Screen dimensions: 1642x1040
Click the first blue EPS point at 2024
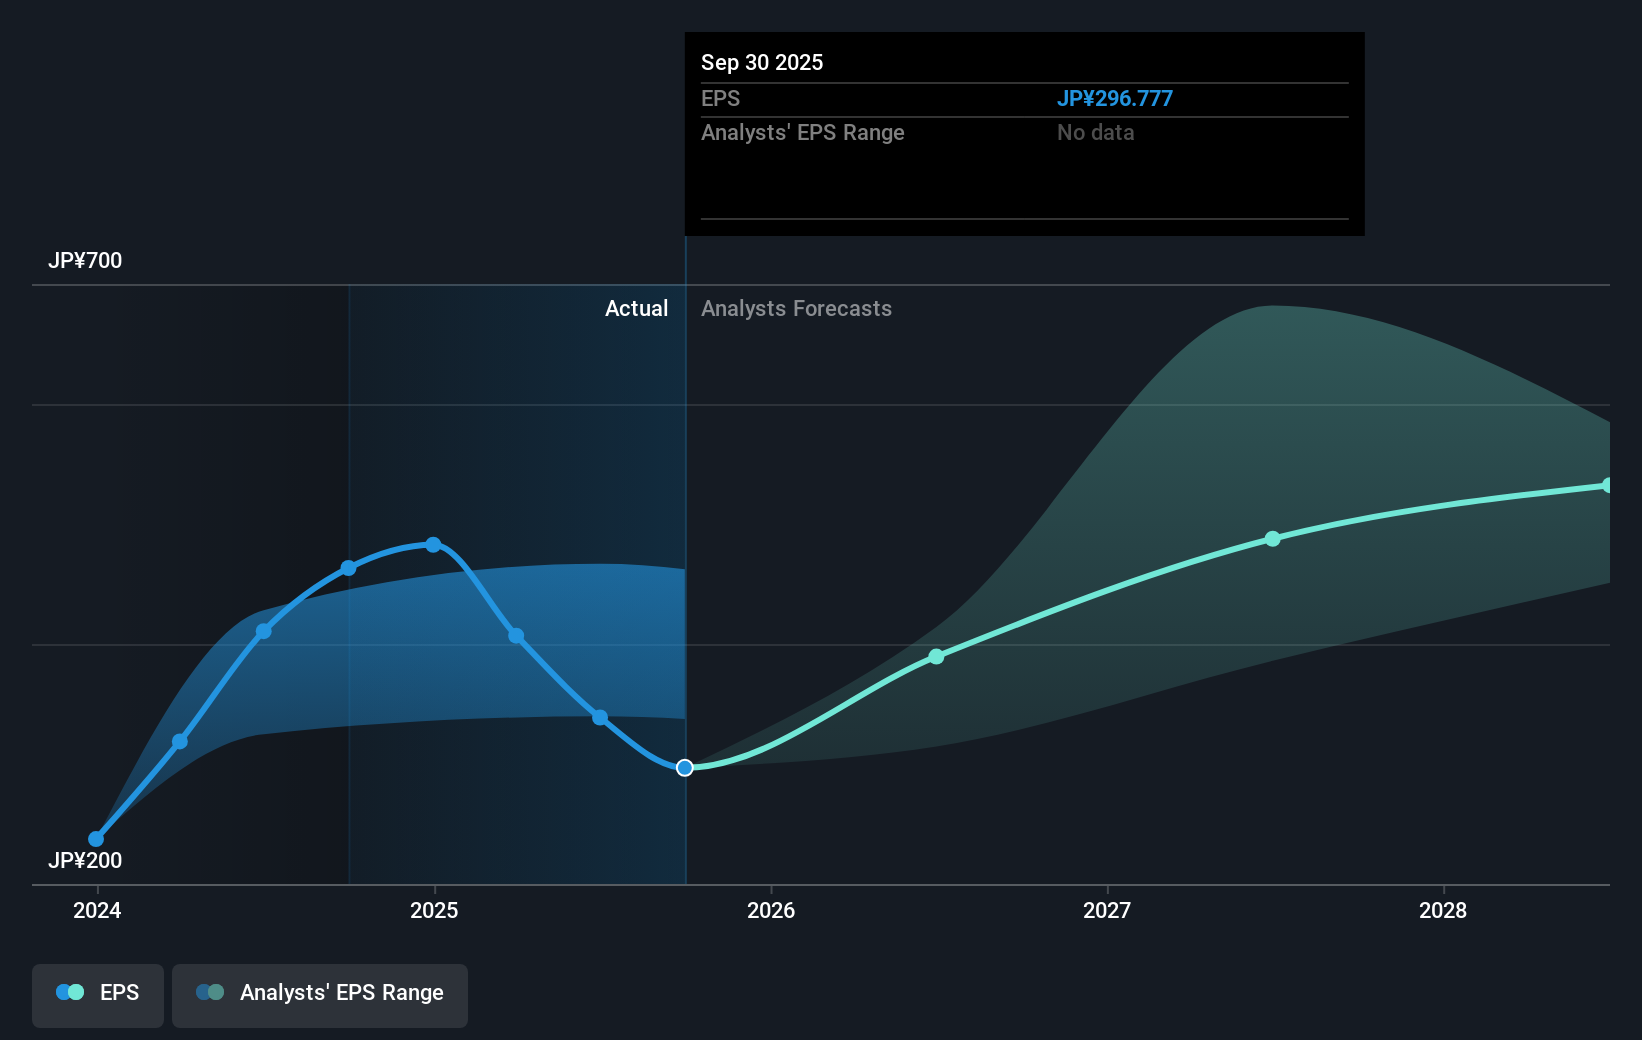tap(96, 838)
